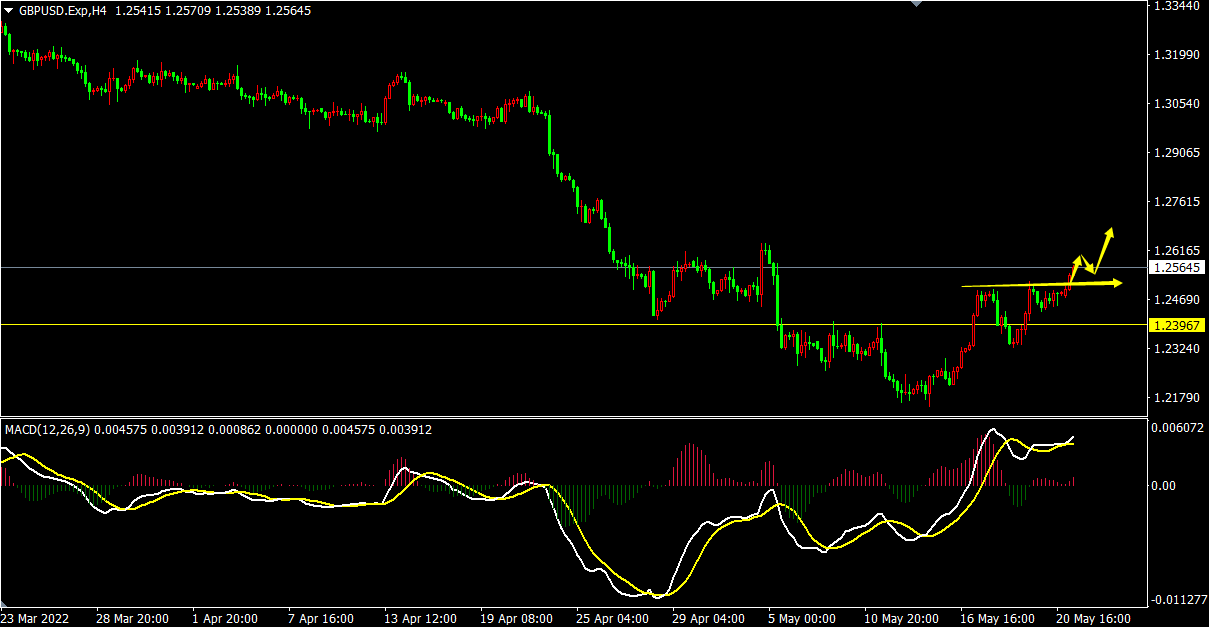Click the gray chart shift triangle marker
1209x627 pixels.
(x=916, y=4)
